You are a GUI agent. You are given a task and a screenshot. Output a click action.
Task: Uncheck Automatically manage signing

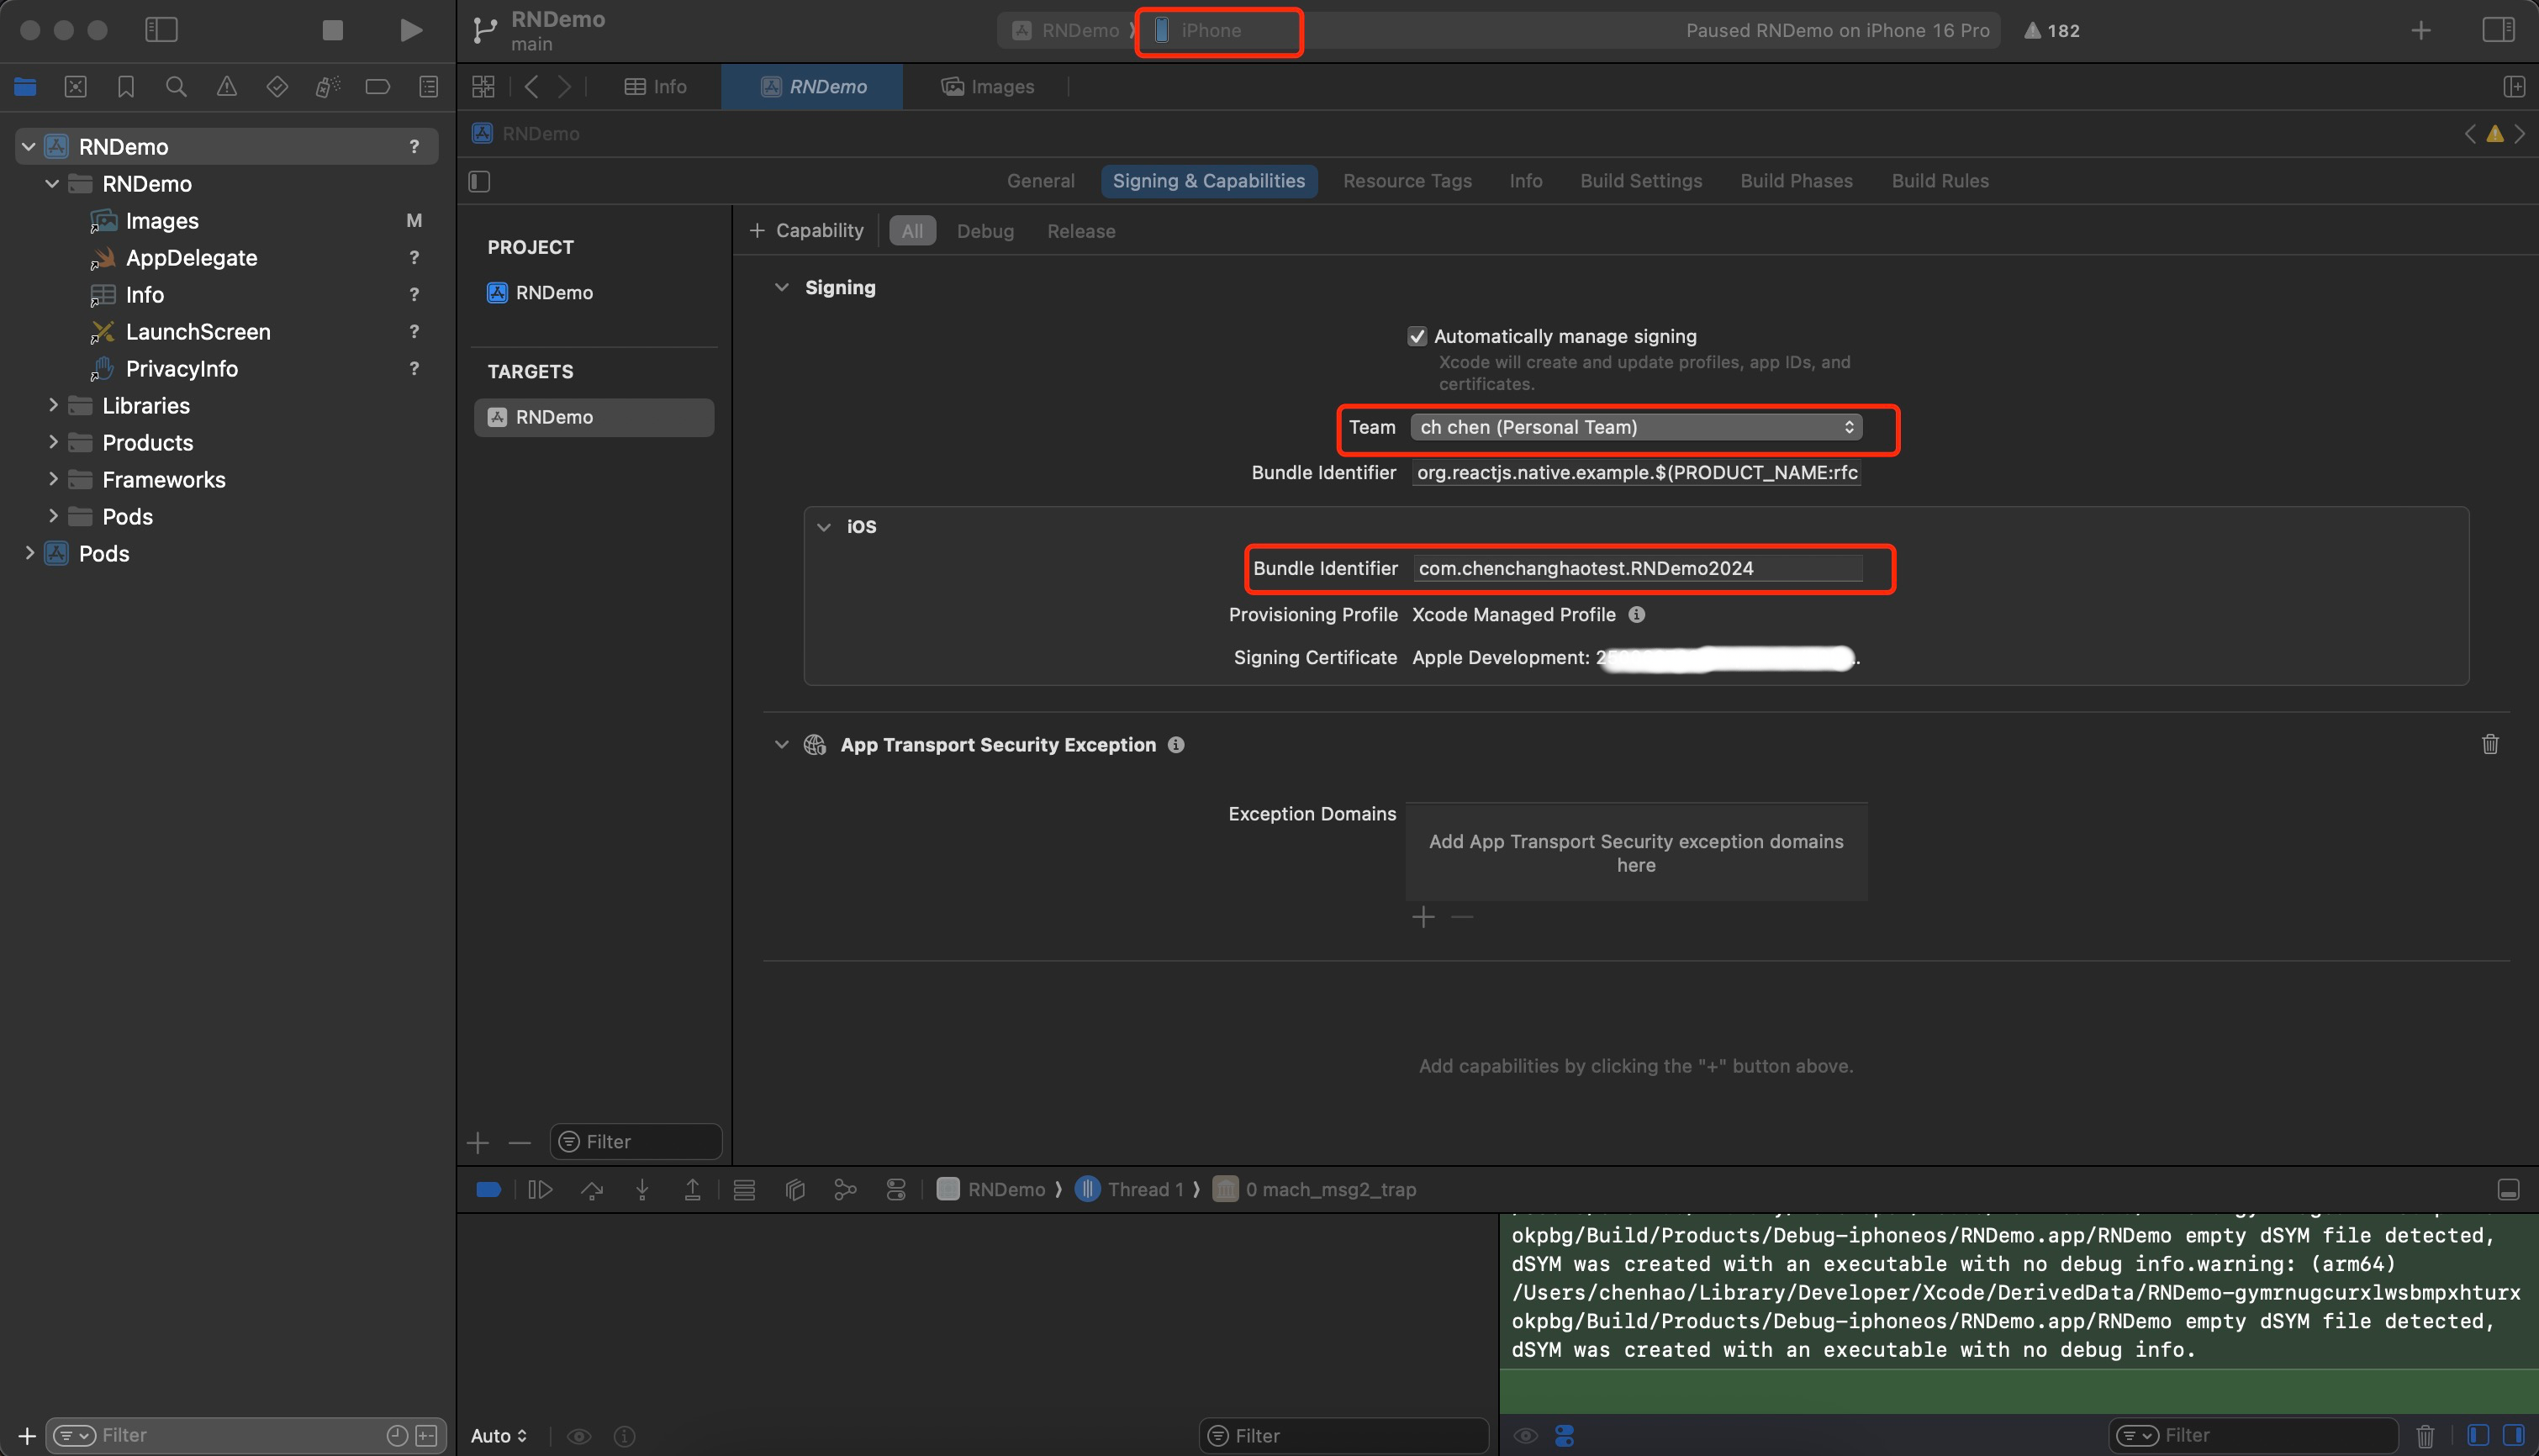point(1416,337)
